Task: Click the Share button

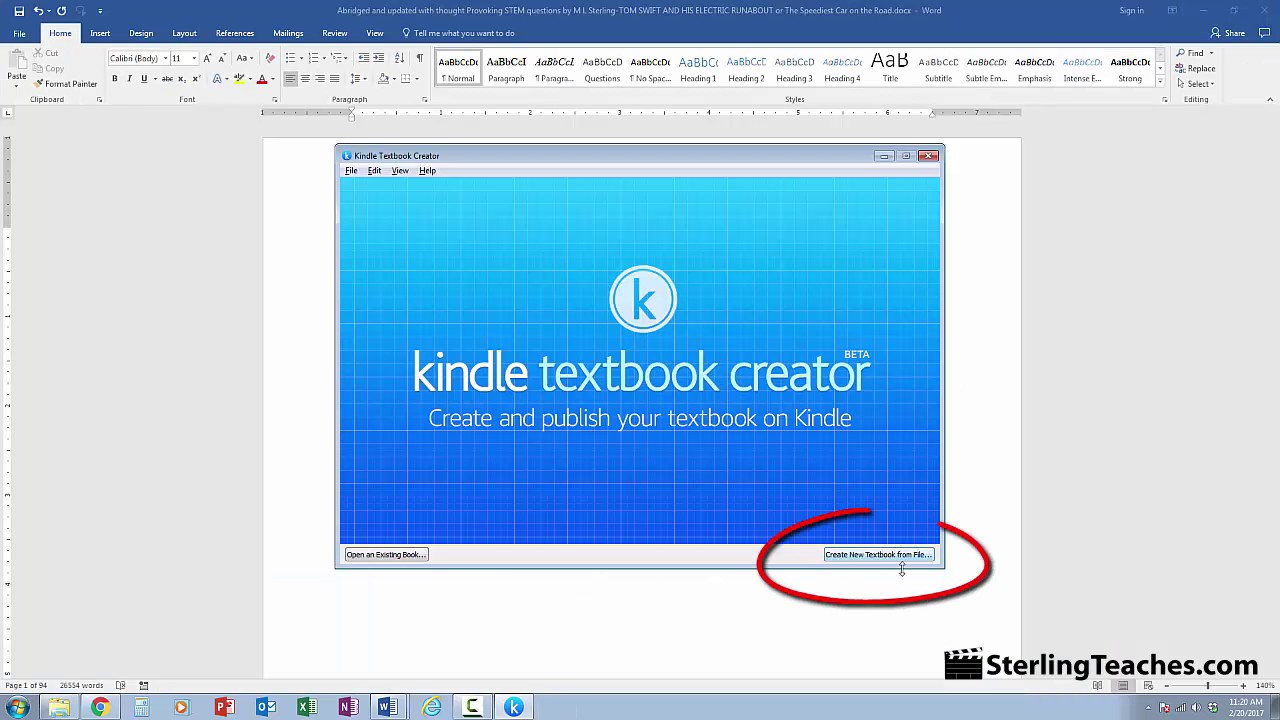Action: pos(1228,33)
